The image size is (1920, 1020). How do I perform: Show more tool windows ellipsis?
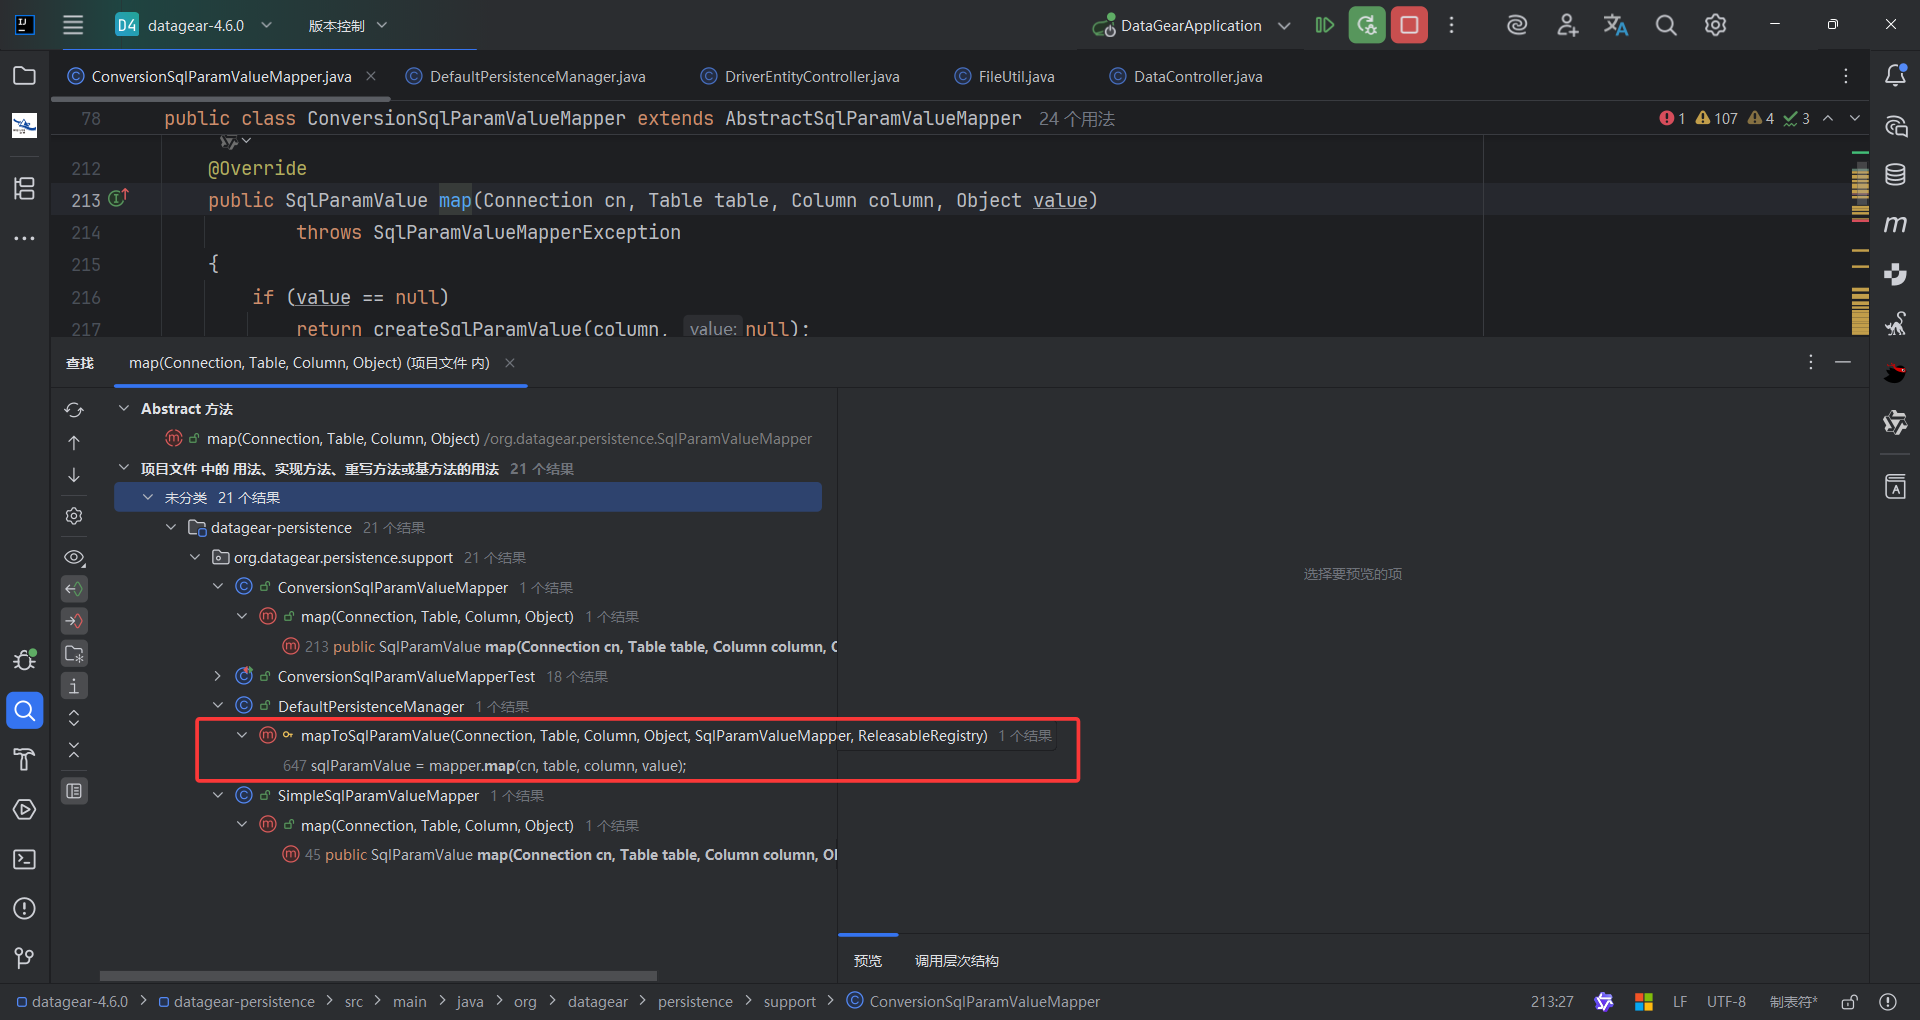(x=24, y=238)
